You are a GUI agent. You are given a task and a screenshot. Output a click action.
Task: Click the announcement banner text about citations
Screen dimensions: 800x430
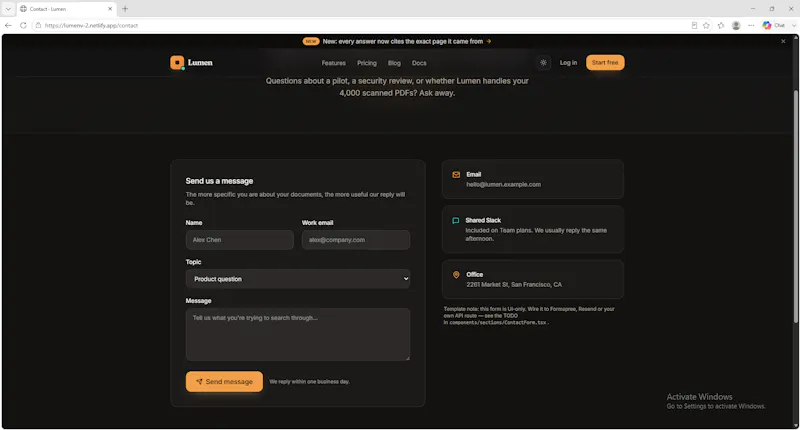coord(403,41)
